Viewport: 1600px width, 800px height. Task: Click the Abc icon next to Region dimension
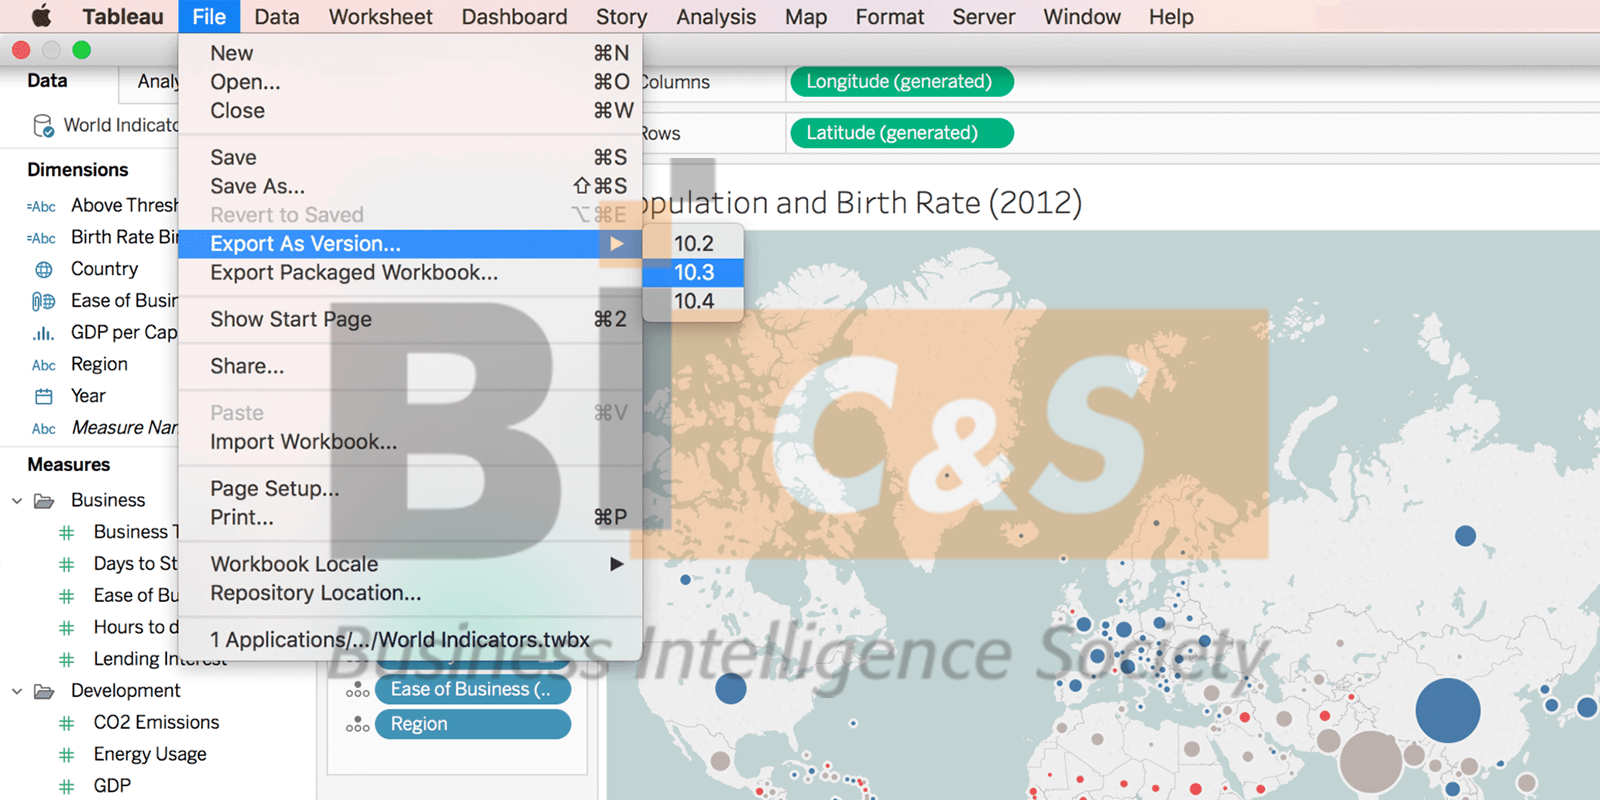click(x=44, y=365)
